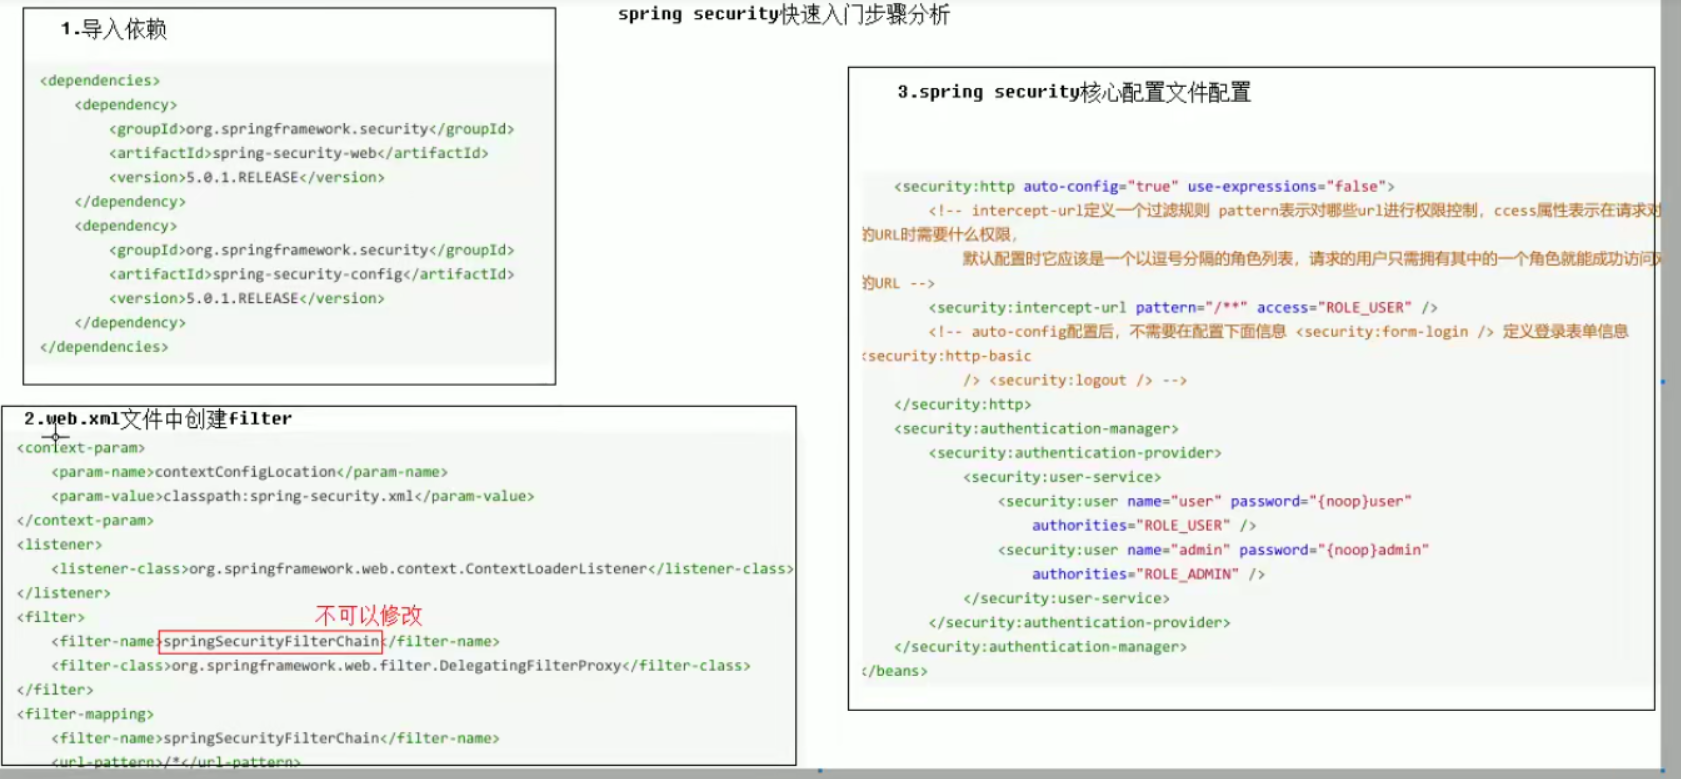Click the closing </listener> tag
Screen dimensions: 1681x779
(x=64, y=593)
